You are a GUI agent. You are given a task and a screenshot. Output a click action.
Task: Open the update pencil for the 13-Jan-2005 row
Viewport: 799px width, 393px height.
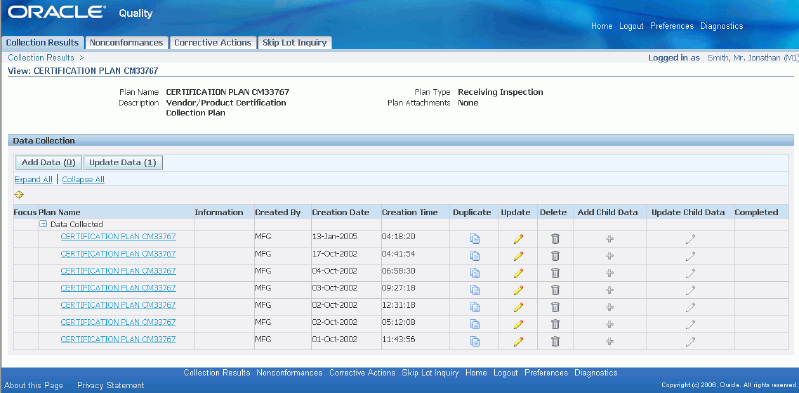point(518,239)
